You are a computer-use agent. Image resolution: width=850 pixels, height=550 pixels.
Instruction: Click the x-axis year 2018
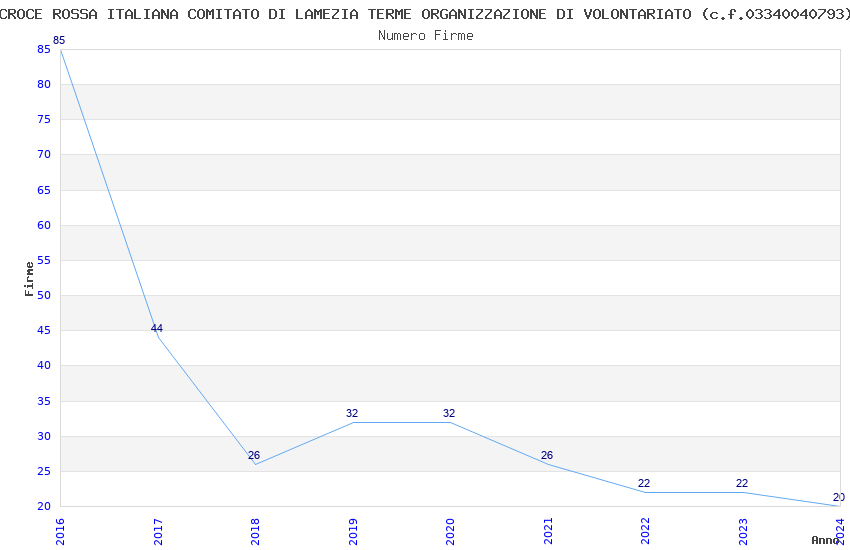click(x=255, y=532)
